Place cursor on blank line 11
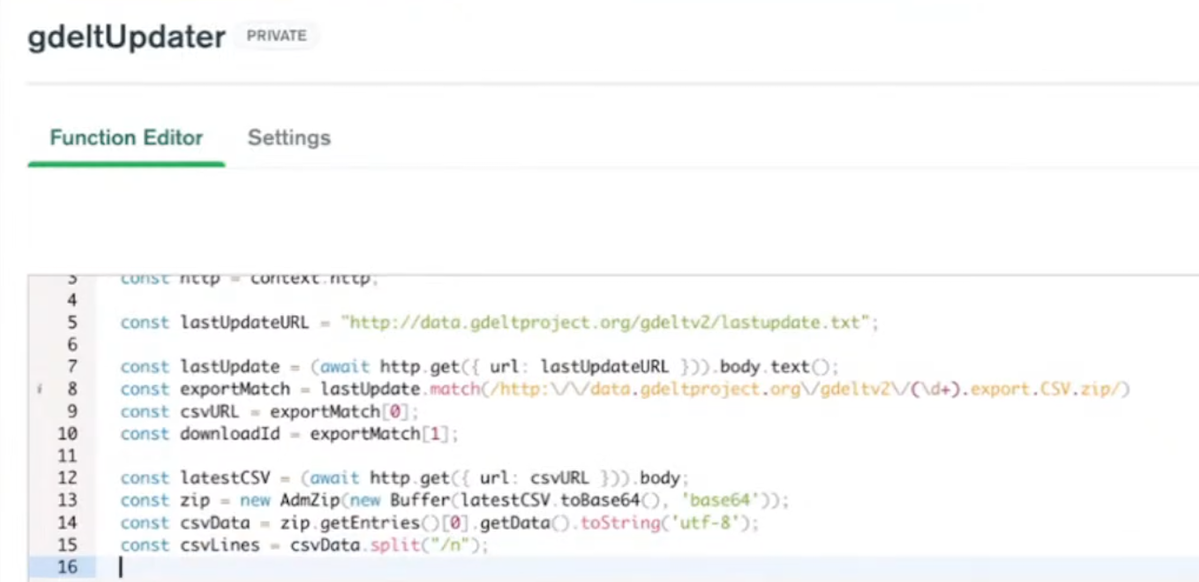 click(x=400, y=456)
